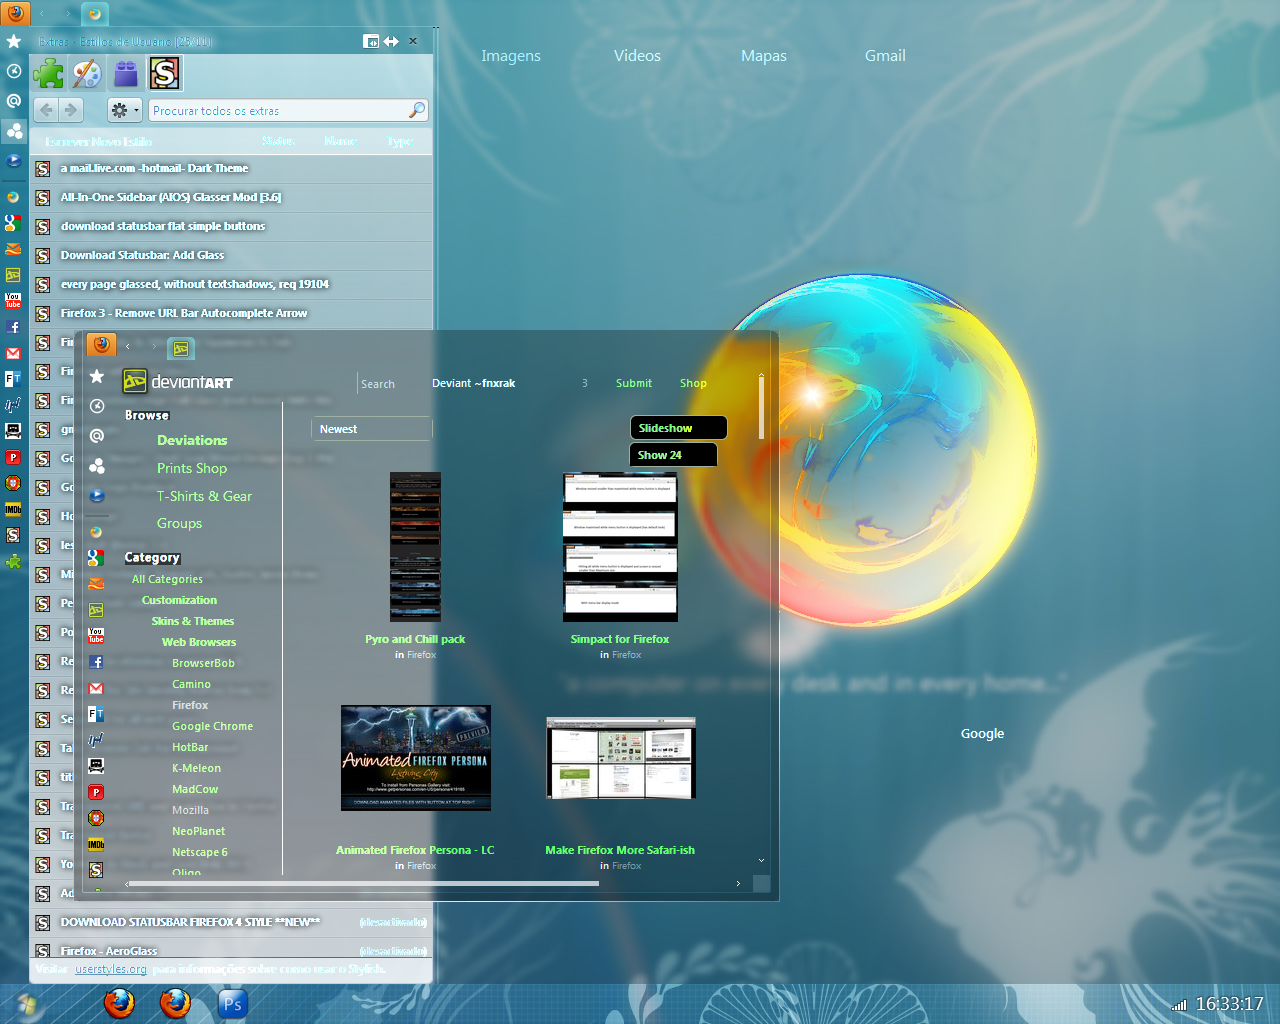Select 'every page glassed, without textshadows' style
Viewport: 1280px width, 1024px height.
(x=232, y=285)
